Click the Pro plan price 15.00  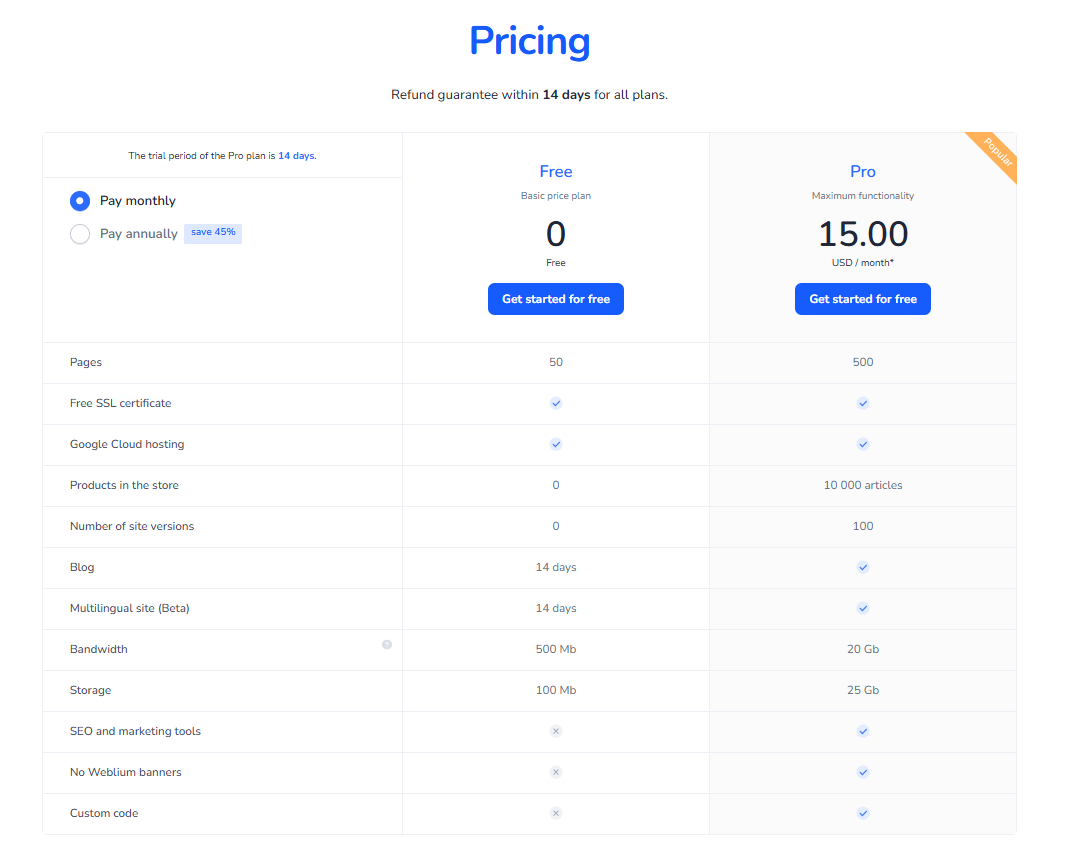click(862, 234)
